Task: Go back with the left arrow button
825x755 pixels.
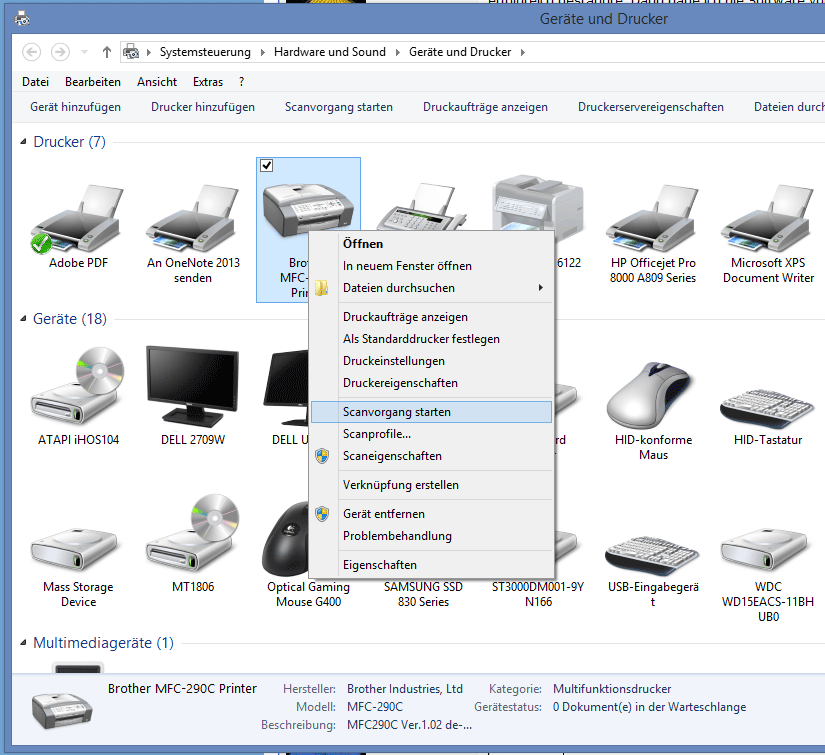Action: point(32,52)
